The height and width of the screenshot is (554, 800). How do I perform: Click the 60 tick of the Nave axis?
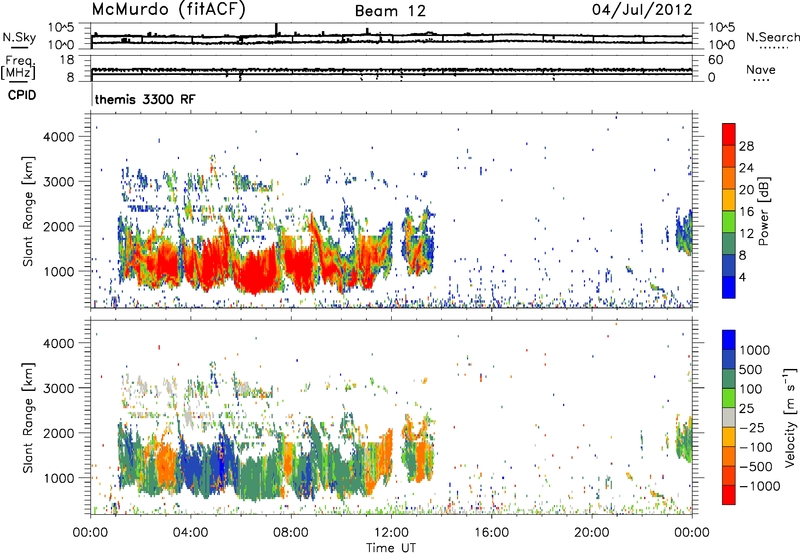716,60
